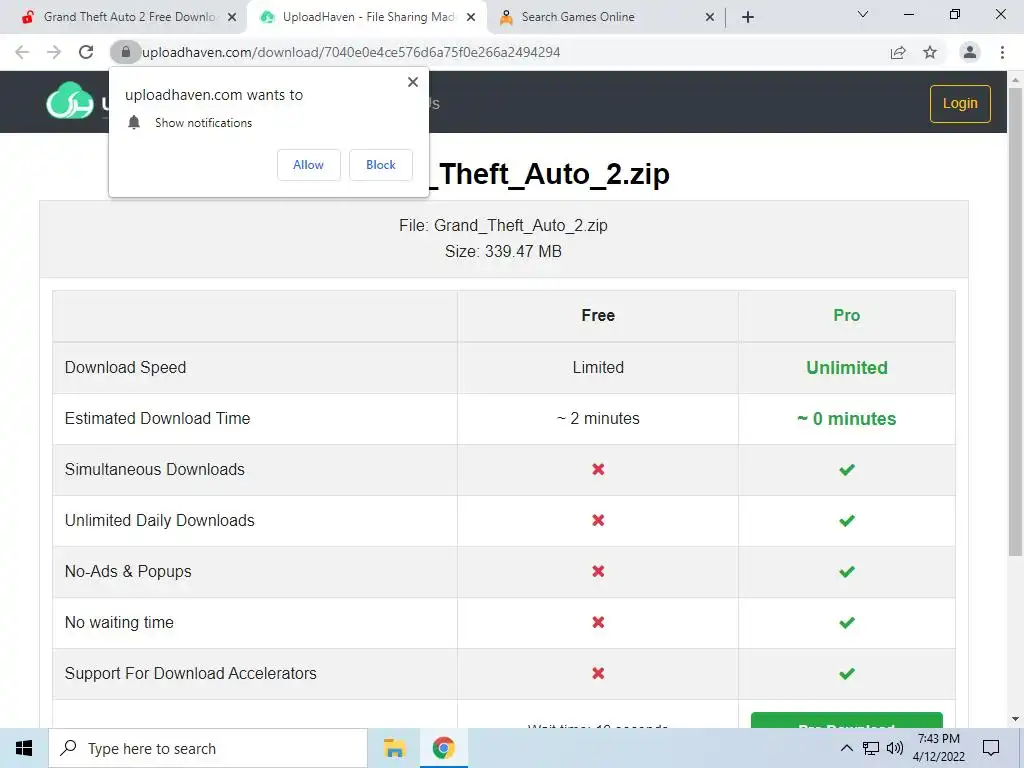Bookmark this page with star icon

click(930, 52)
